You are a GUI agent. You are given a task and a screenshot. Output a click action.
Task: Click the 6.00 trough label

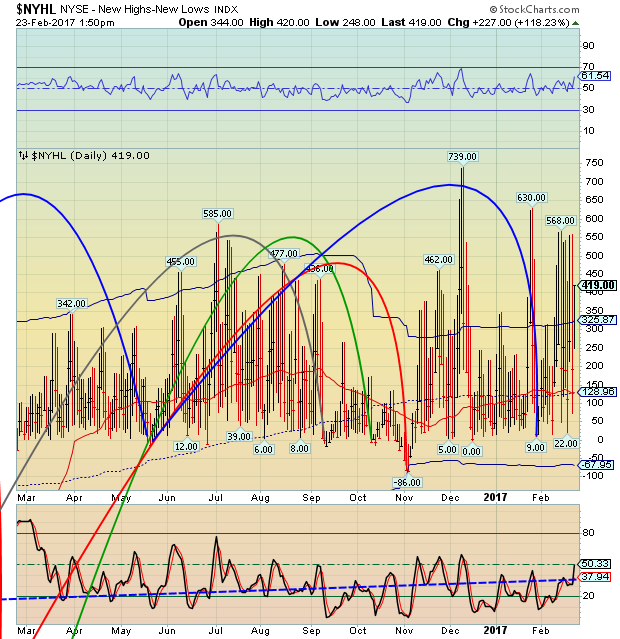tap(263, 450)
